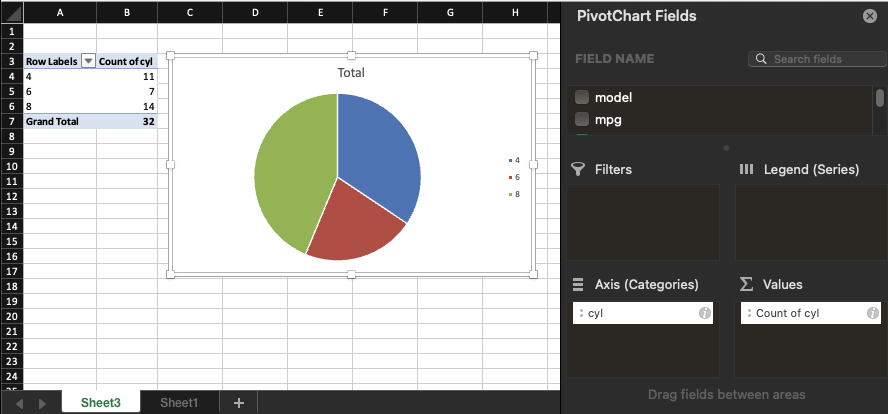
Task: Enable the model field checkbox
Action: point(581,97)
